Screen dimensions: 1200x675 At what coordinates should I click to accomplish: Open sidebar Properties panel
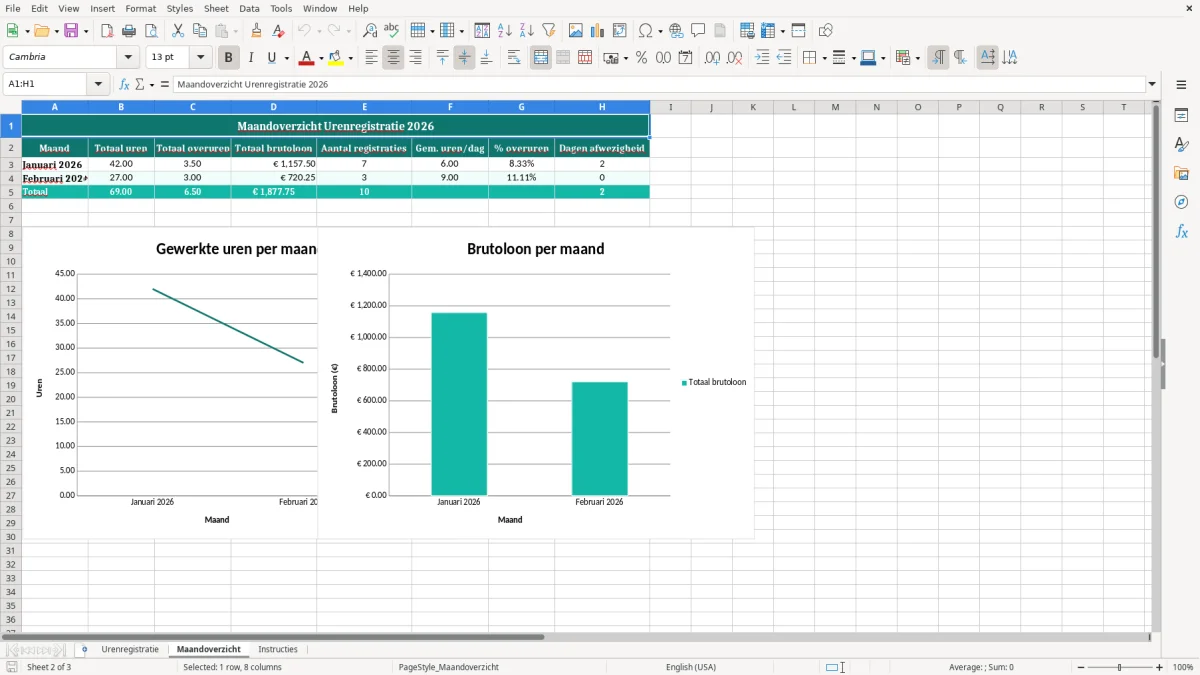pyautogui.click(x=1181, y=115)
